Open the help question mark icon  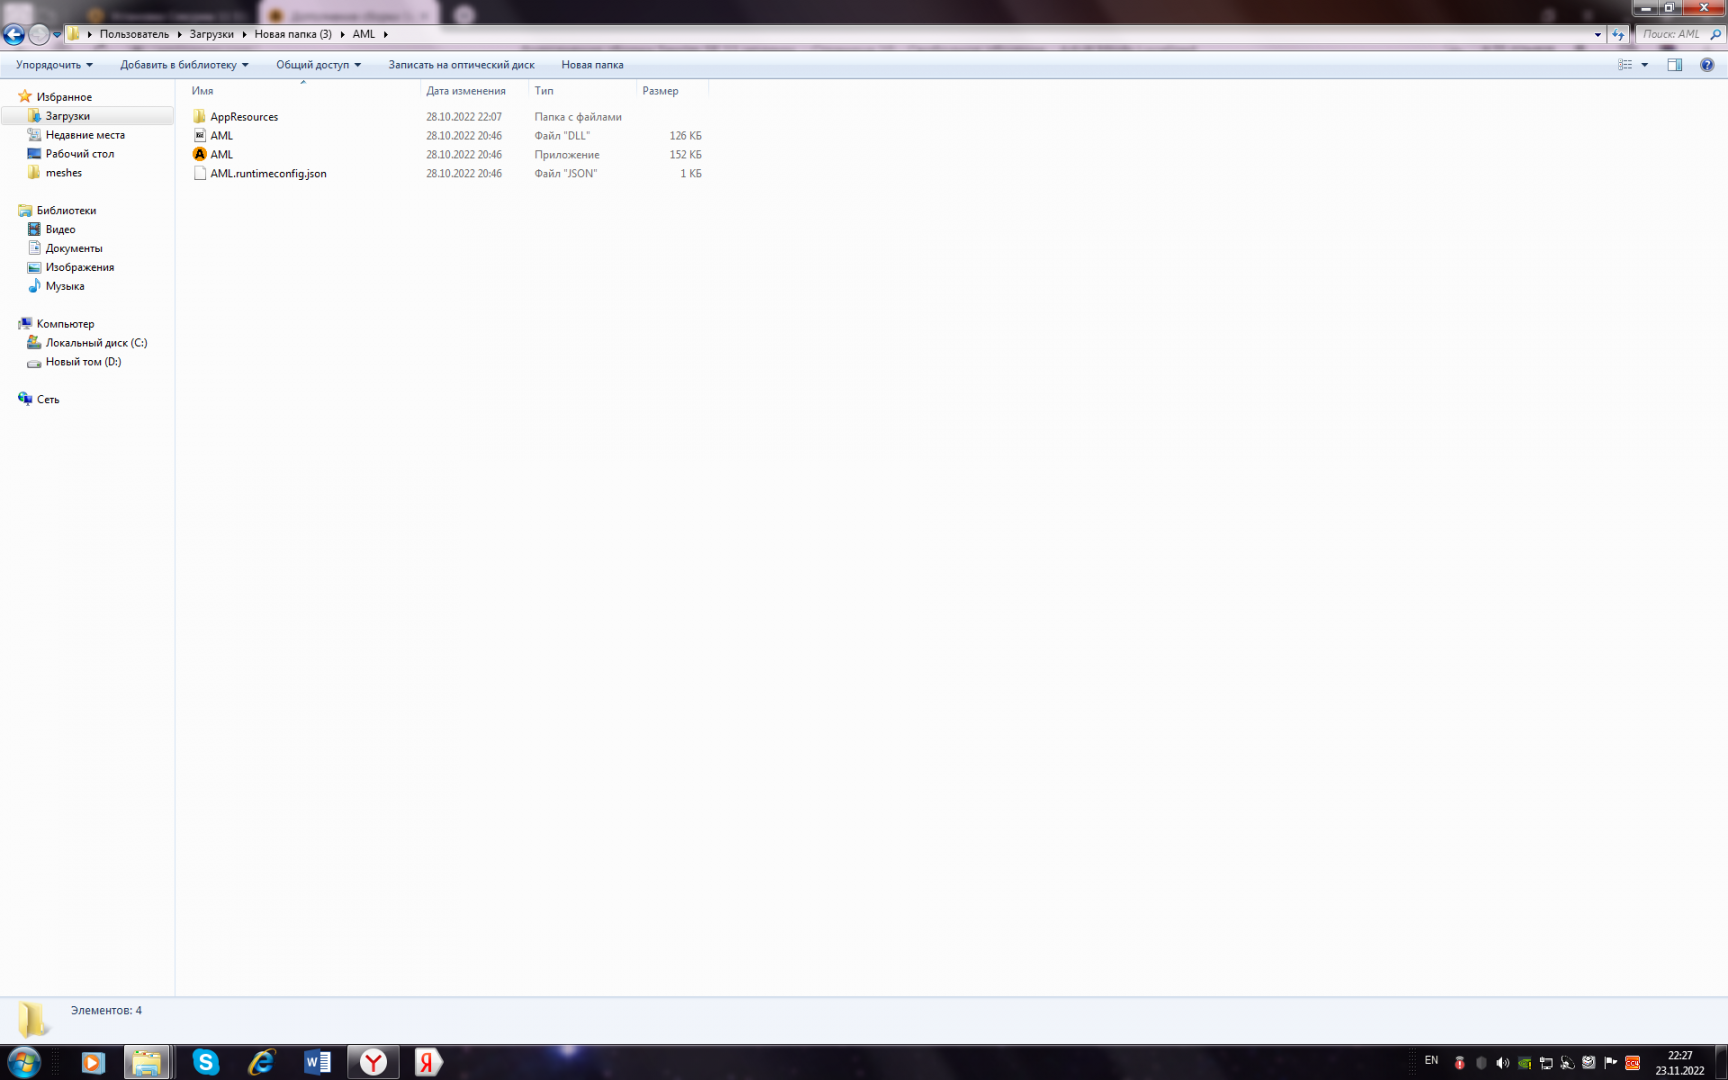coord(1706,65)
